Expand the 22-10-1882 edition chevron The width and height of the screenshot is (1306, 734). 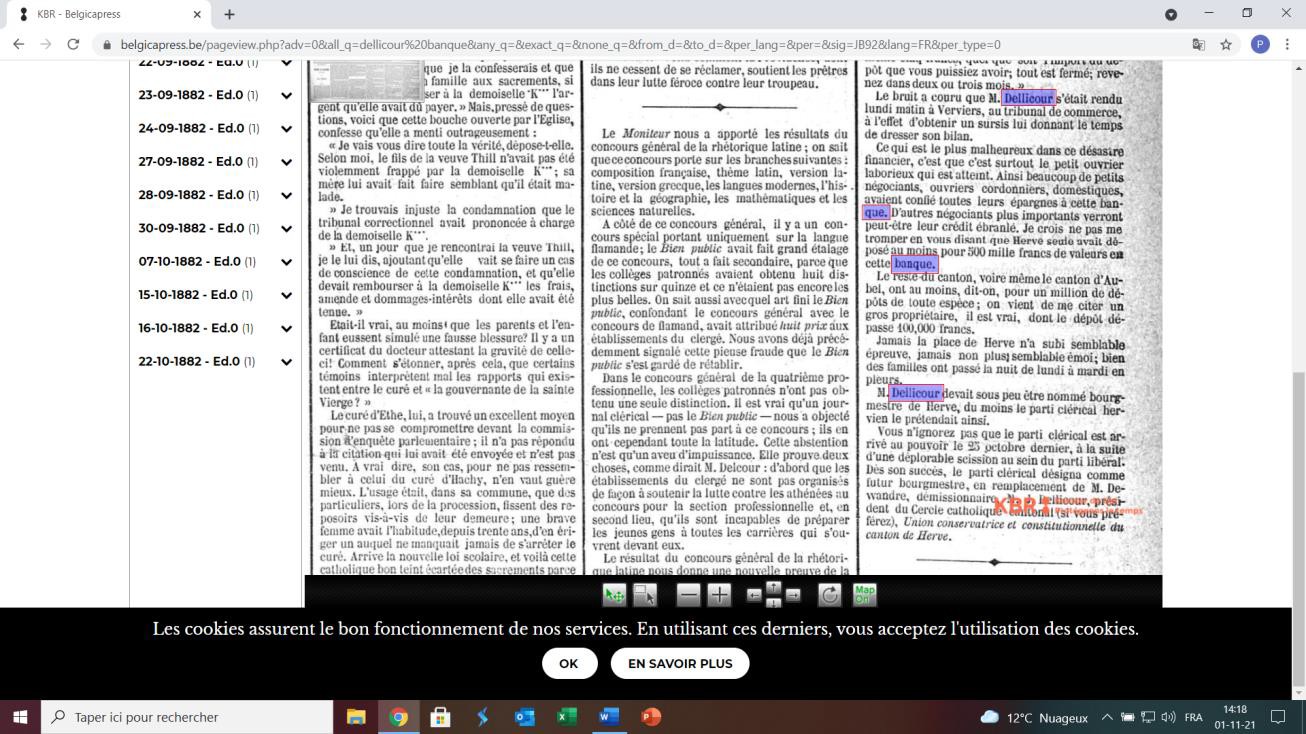[286, 362]
